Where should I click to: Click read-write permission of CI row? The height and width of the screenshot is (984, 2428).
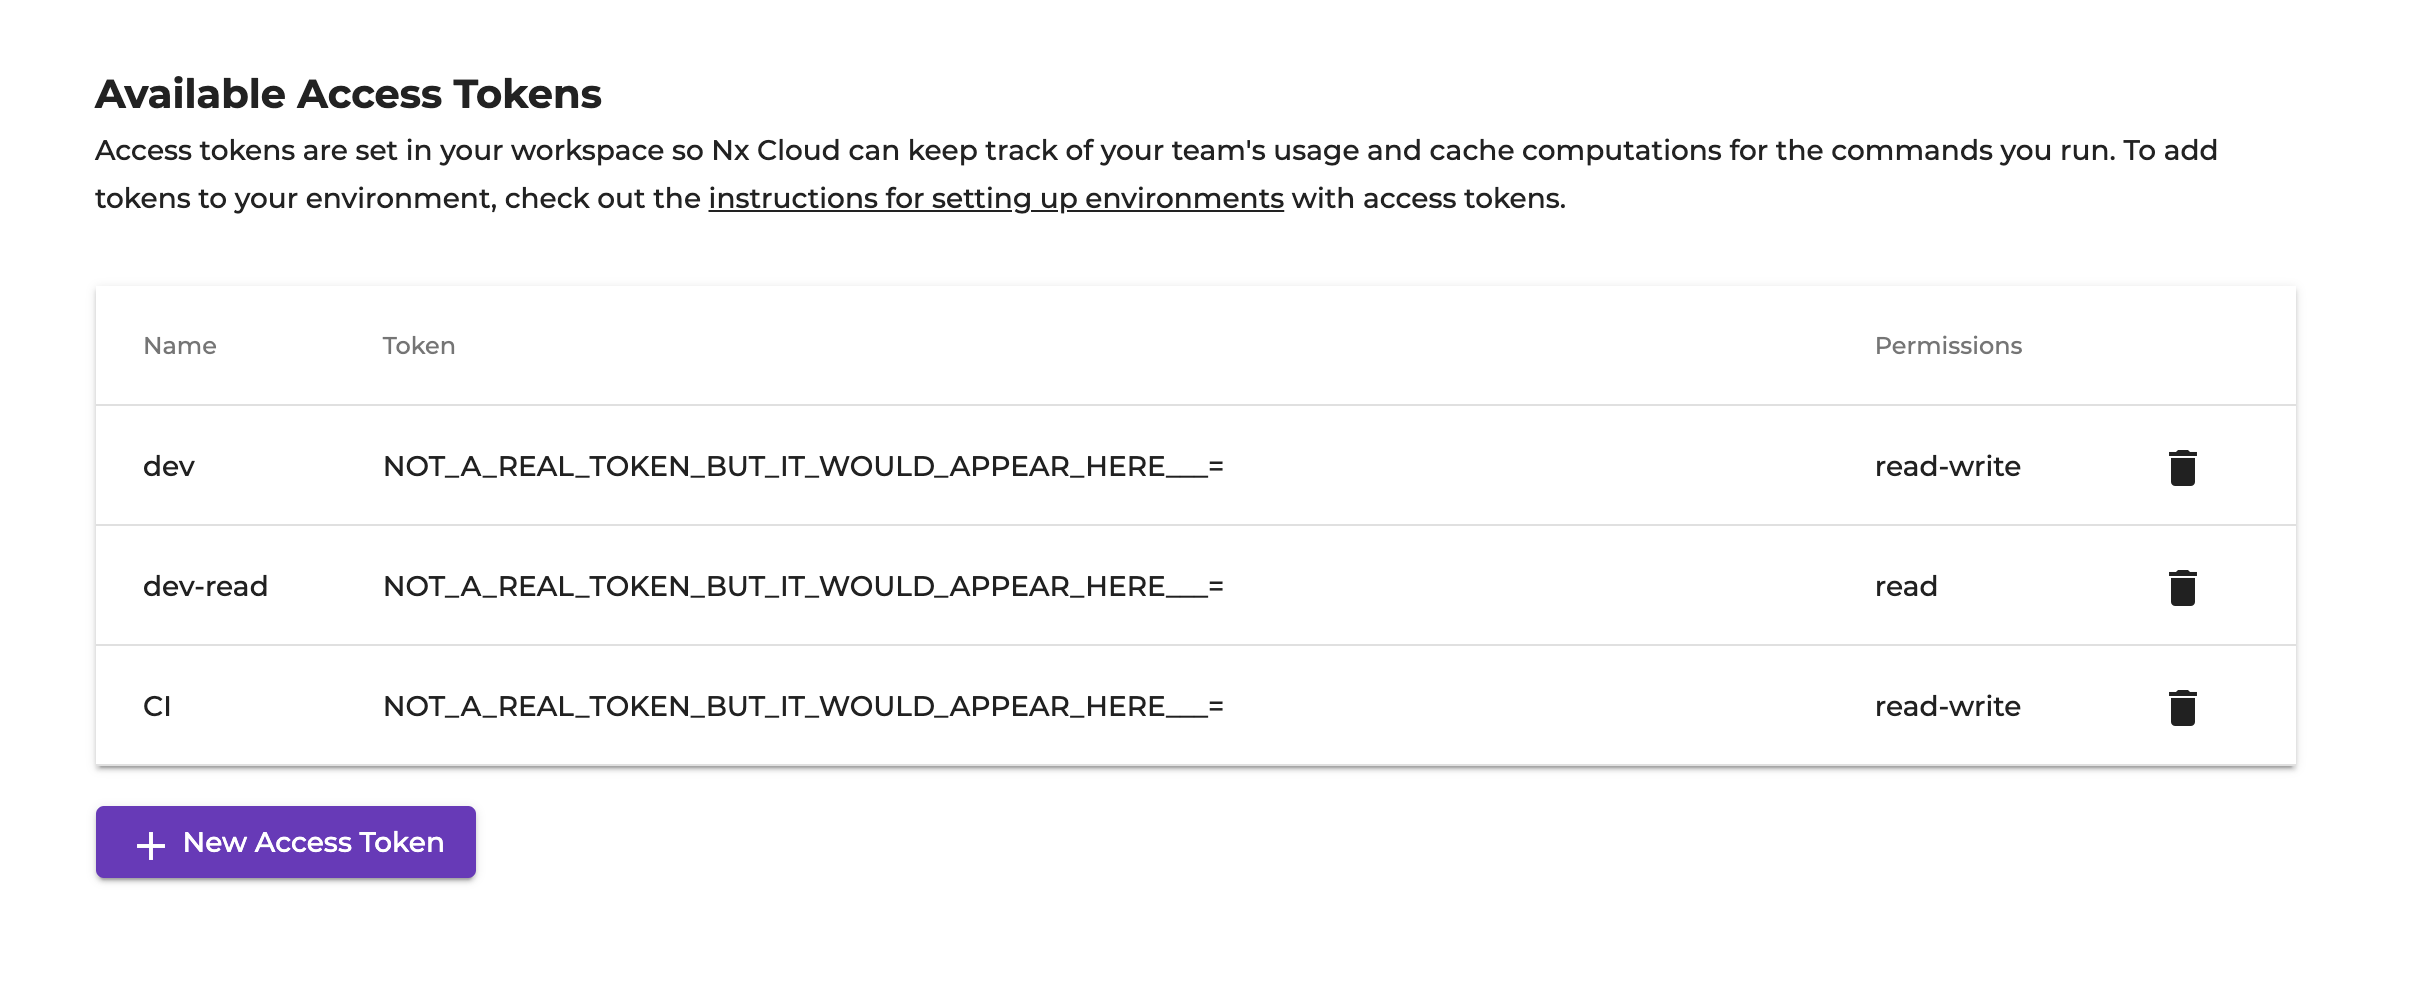pos(1947,706)
